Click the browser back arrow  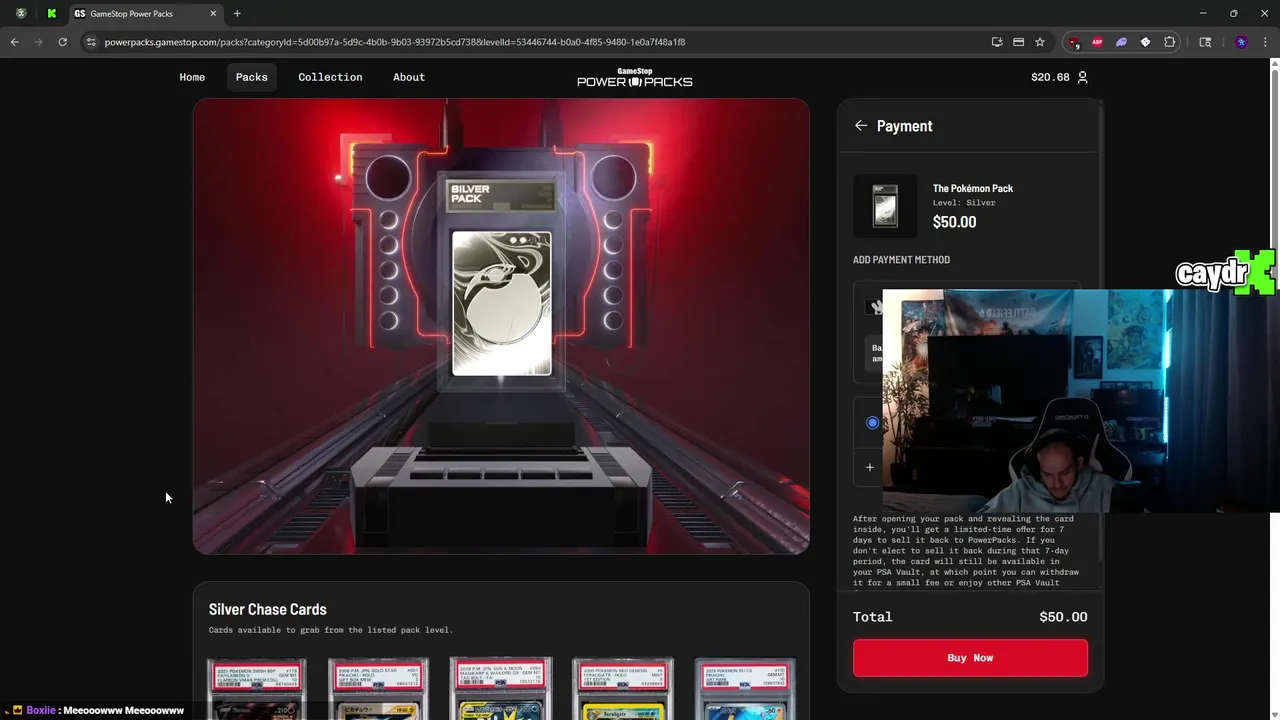coord(14,42)
